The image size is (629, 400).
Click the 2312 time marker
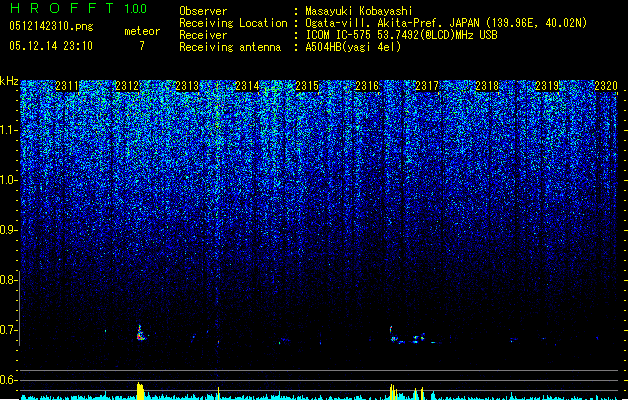point(127,86)
